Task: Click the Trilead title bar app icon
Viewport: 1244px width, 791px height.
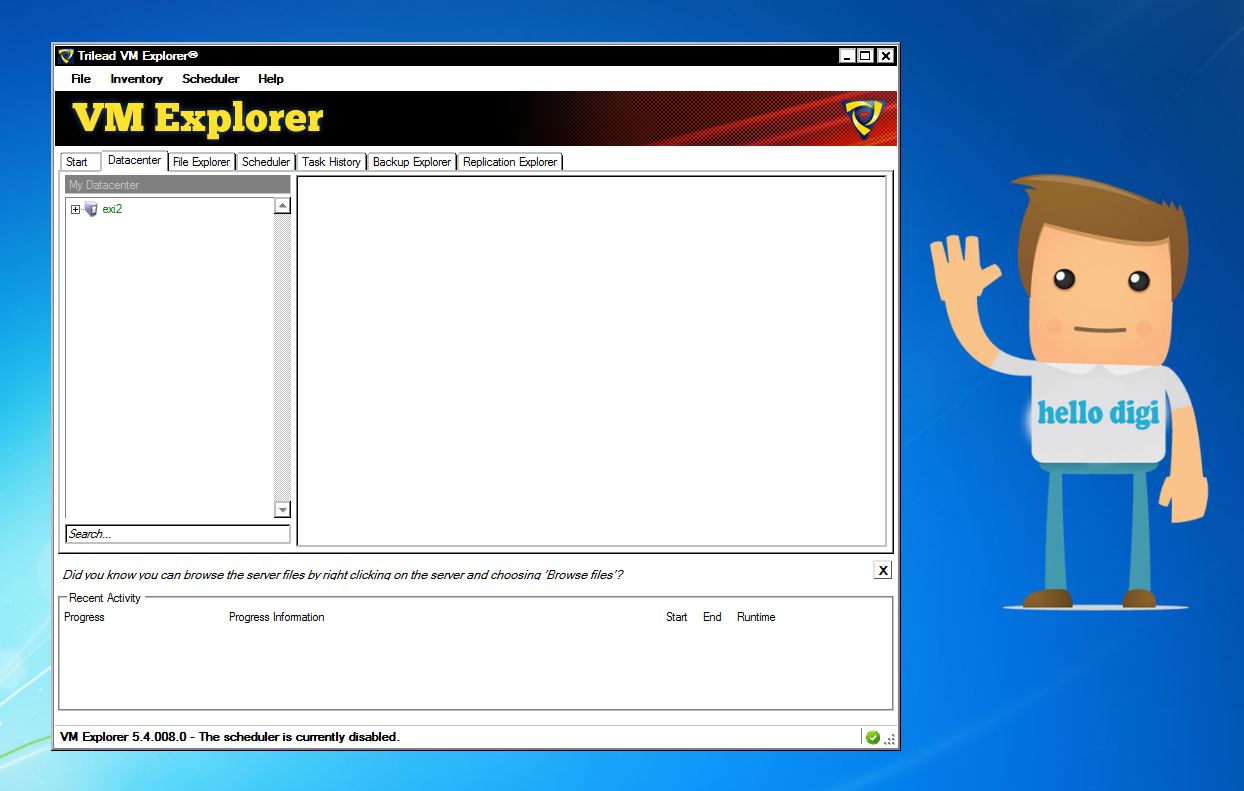Action: [x=66, y=56]
